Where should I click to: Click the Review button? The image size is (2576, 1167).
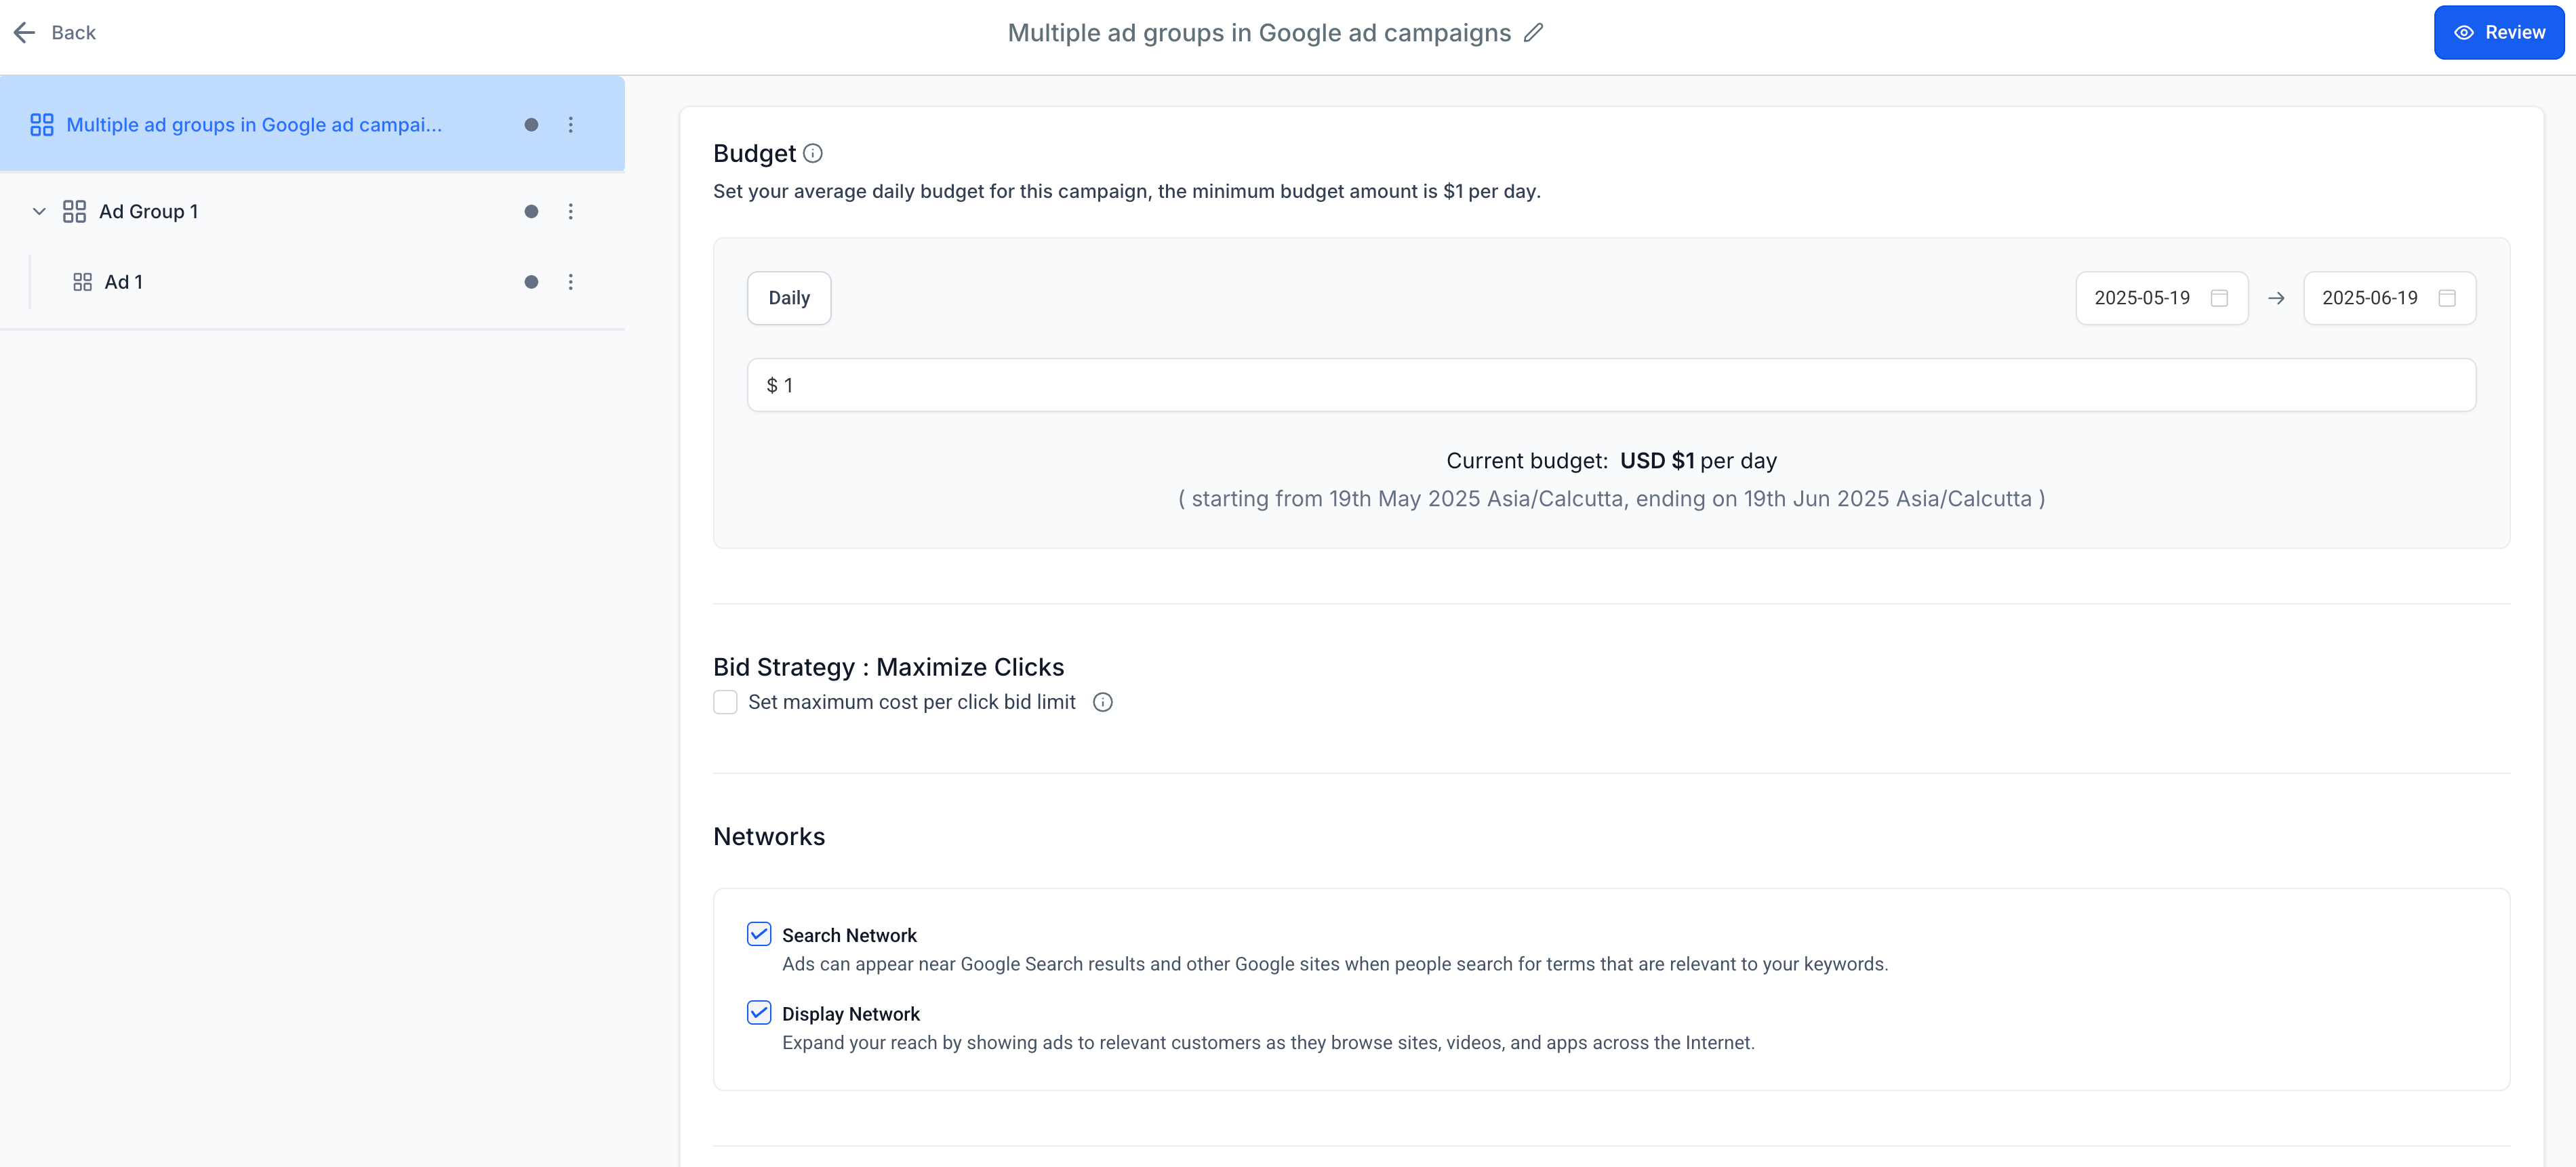point(2498,33)
